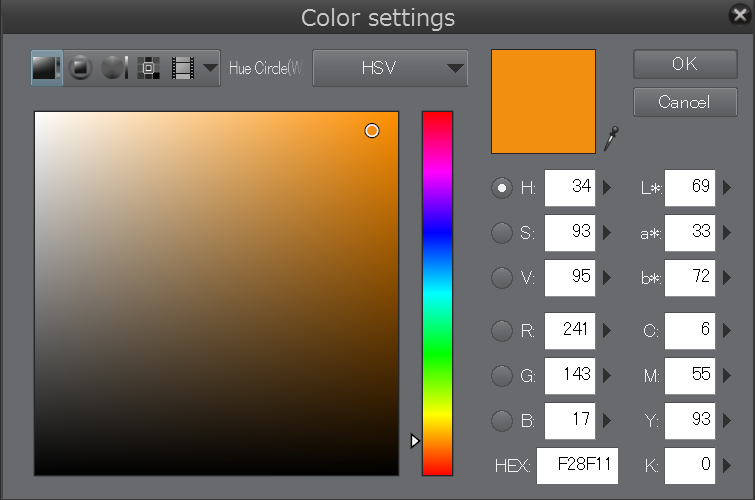Confirm the color with the OK button
This screenshot has width=755, height=500.
(x=684, y=63)
